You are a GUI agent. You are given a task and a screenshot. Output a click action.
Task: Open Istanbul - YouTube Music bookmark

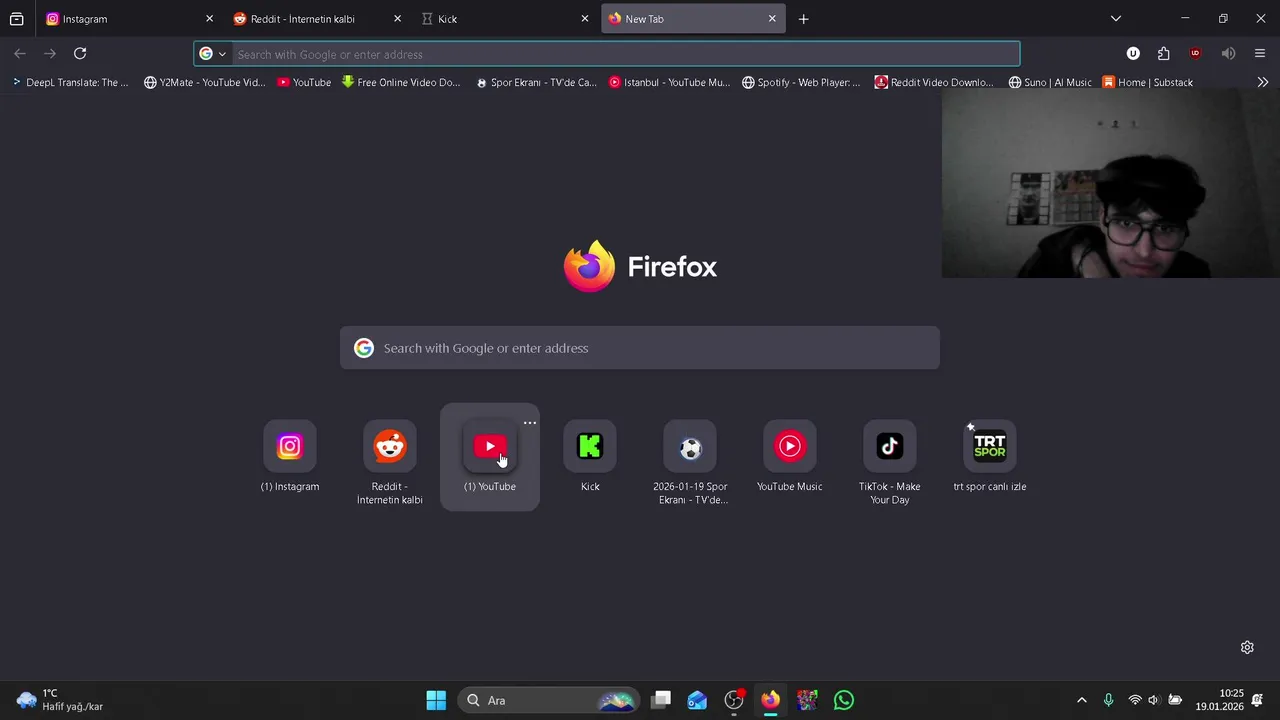(x=670, y=83)
